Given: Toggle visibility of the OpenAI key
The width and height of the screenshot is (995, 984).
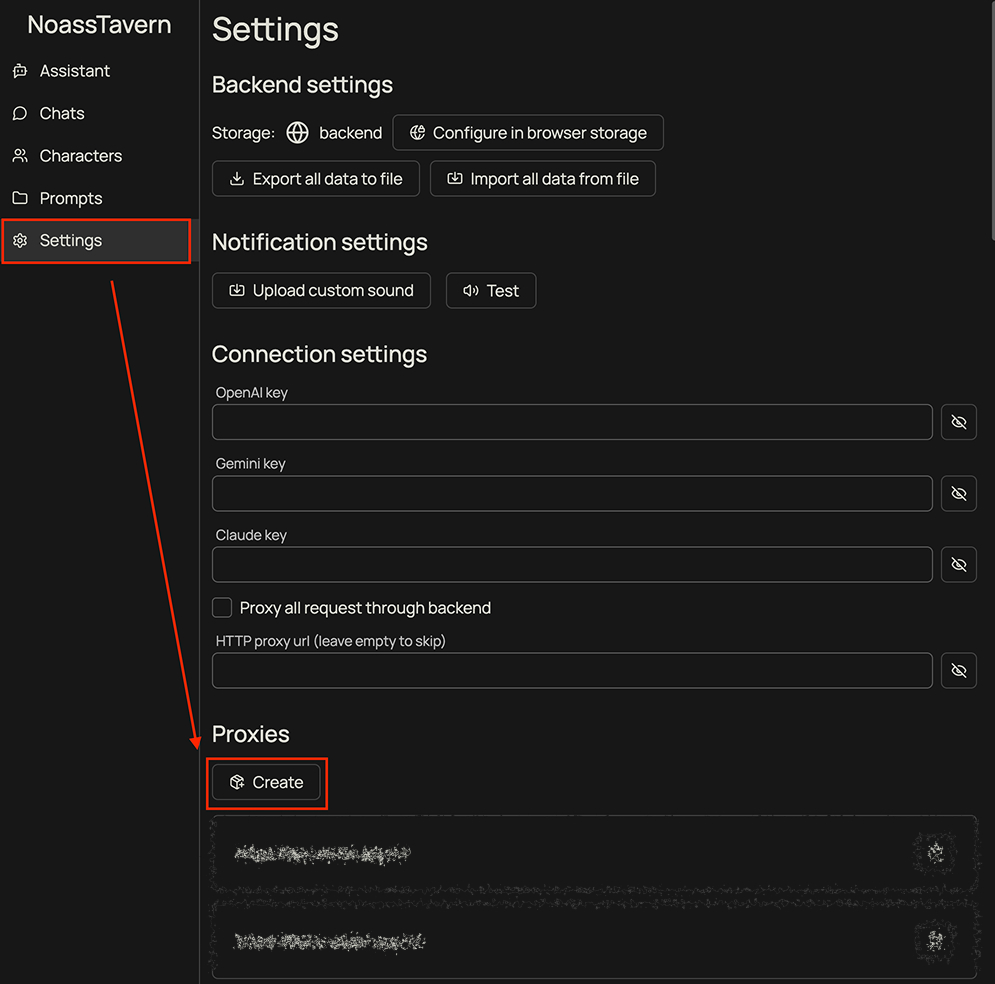Looking at the screenshot, I should click(958, 422).
